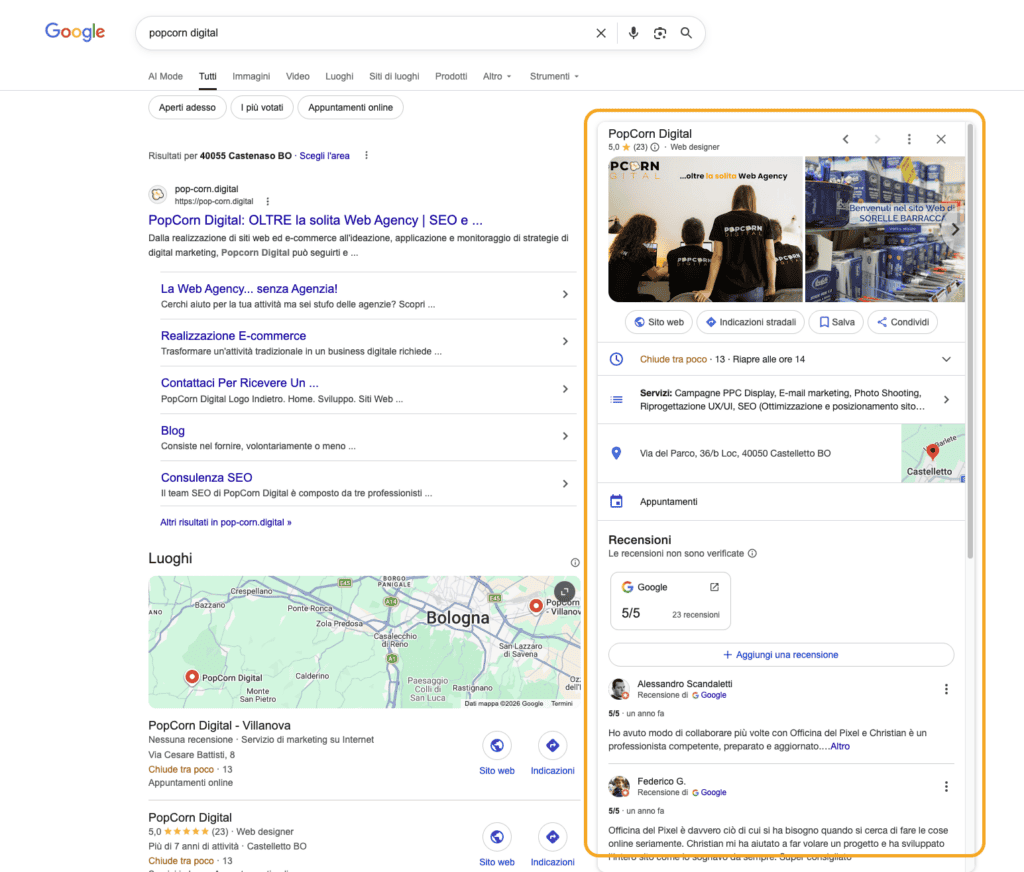
Task: Click the pop-corn.digital site favicon
Action: click(157, 195)
